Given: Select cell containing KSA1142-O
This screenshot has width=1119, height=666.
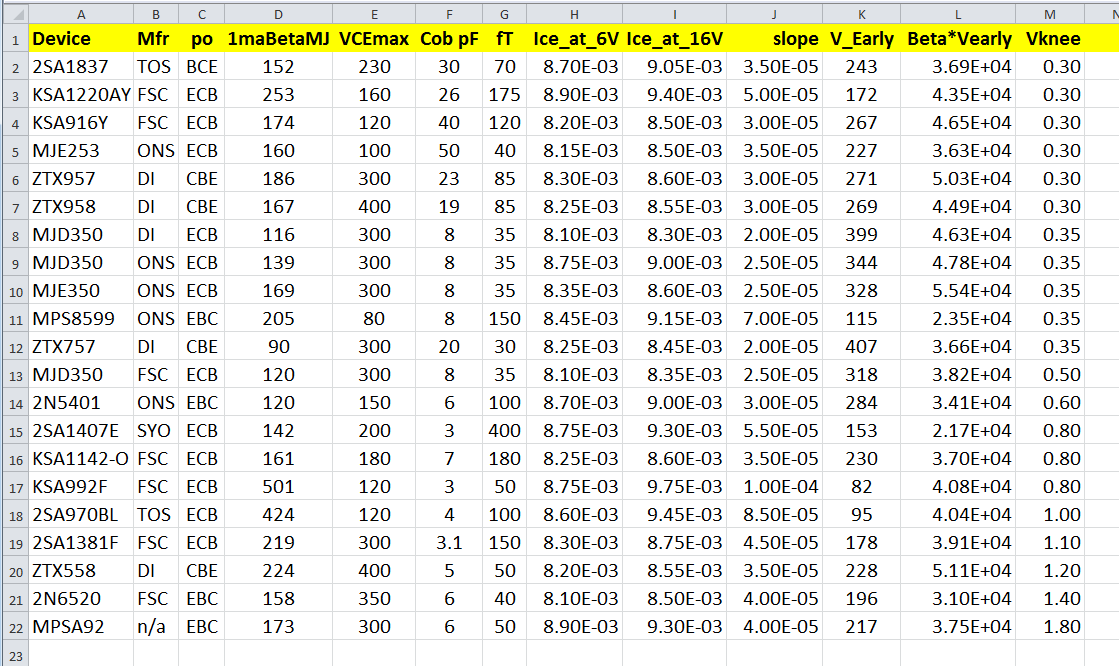Looking at the screenshot, I should [81, 459].
